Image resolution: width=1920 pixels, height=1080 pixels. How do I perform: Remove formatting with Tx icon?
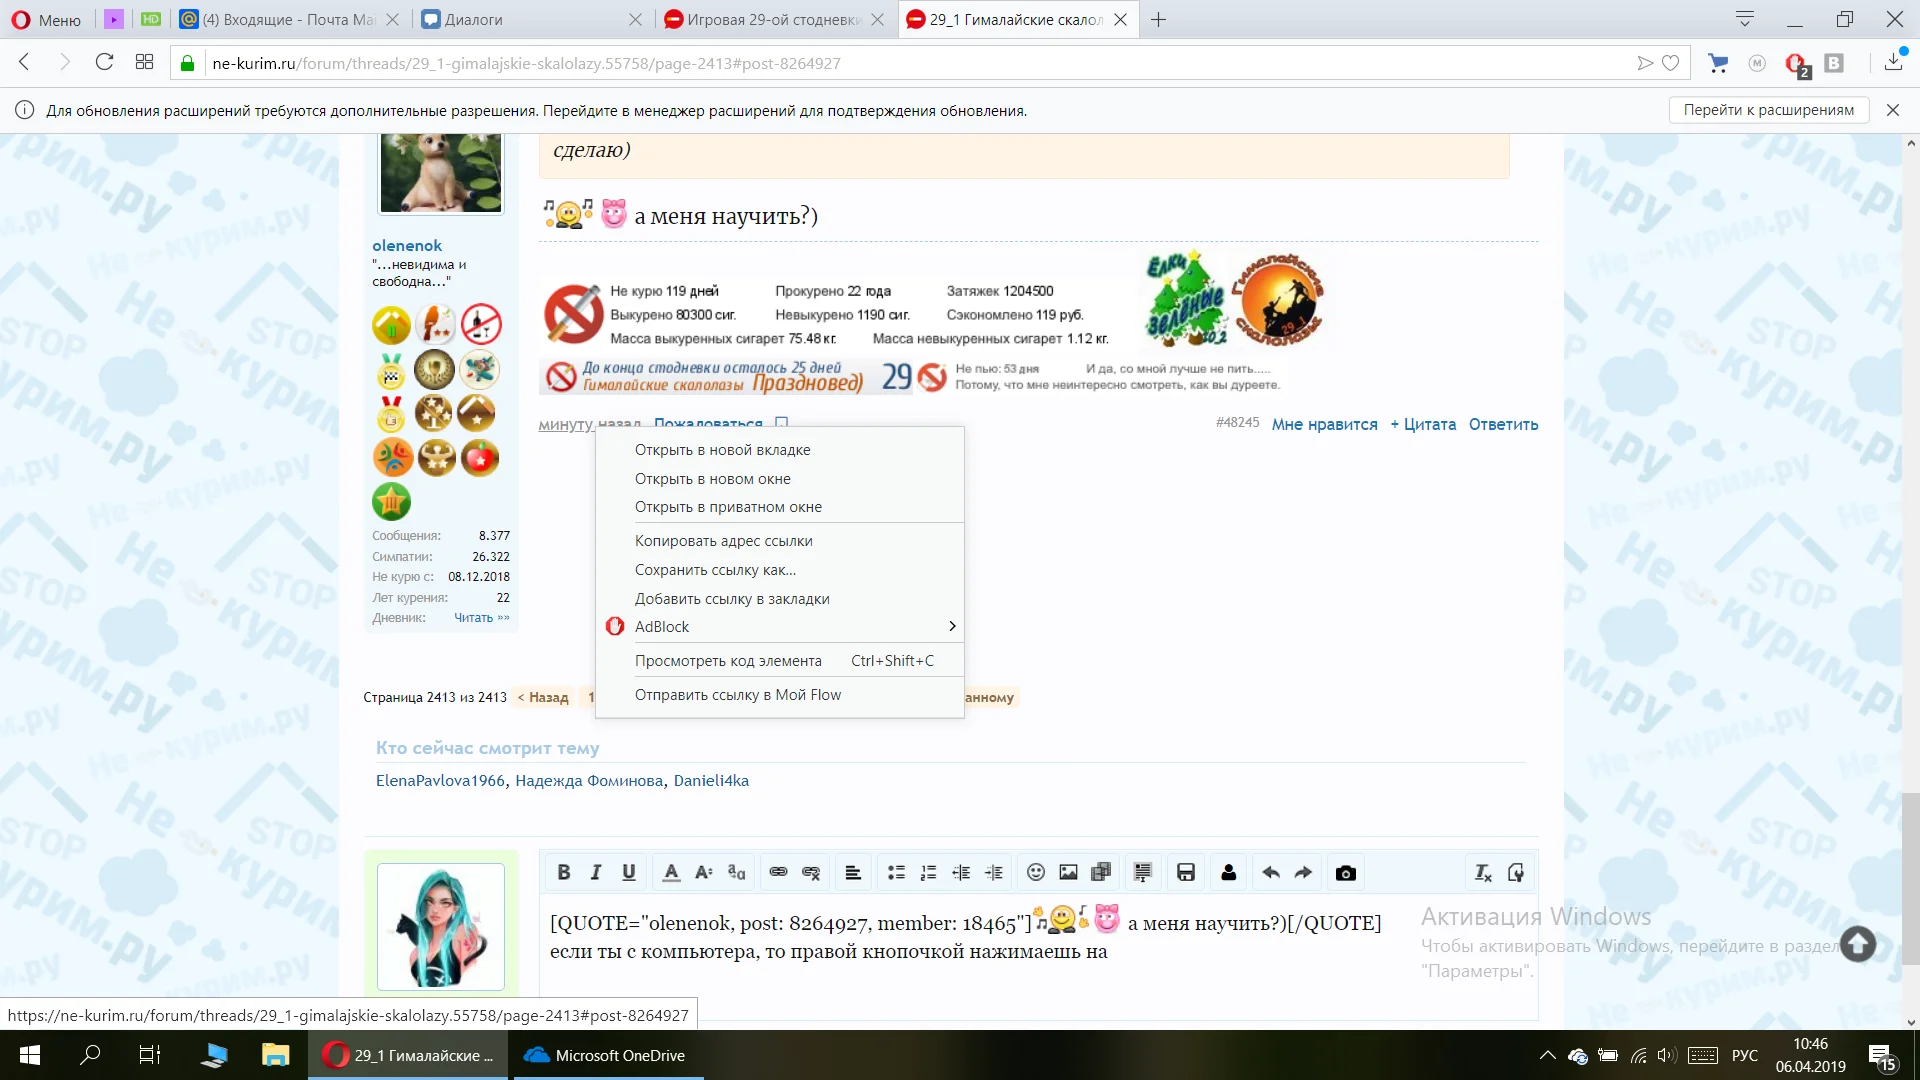pyautogui.click(x=1483, y=873)
